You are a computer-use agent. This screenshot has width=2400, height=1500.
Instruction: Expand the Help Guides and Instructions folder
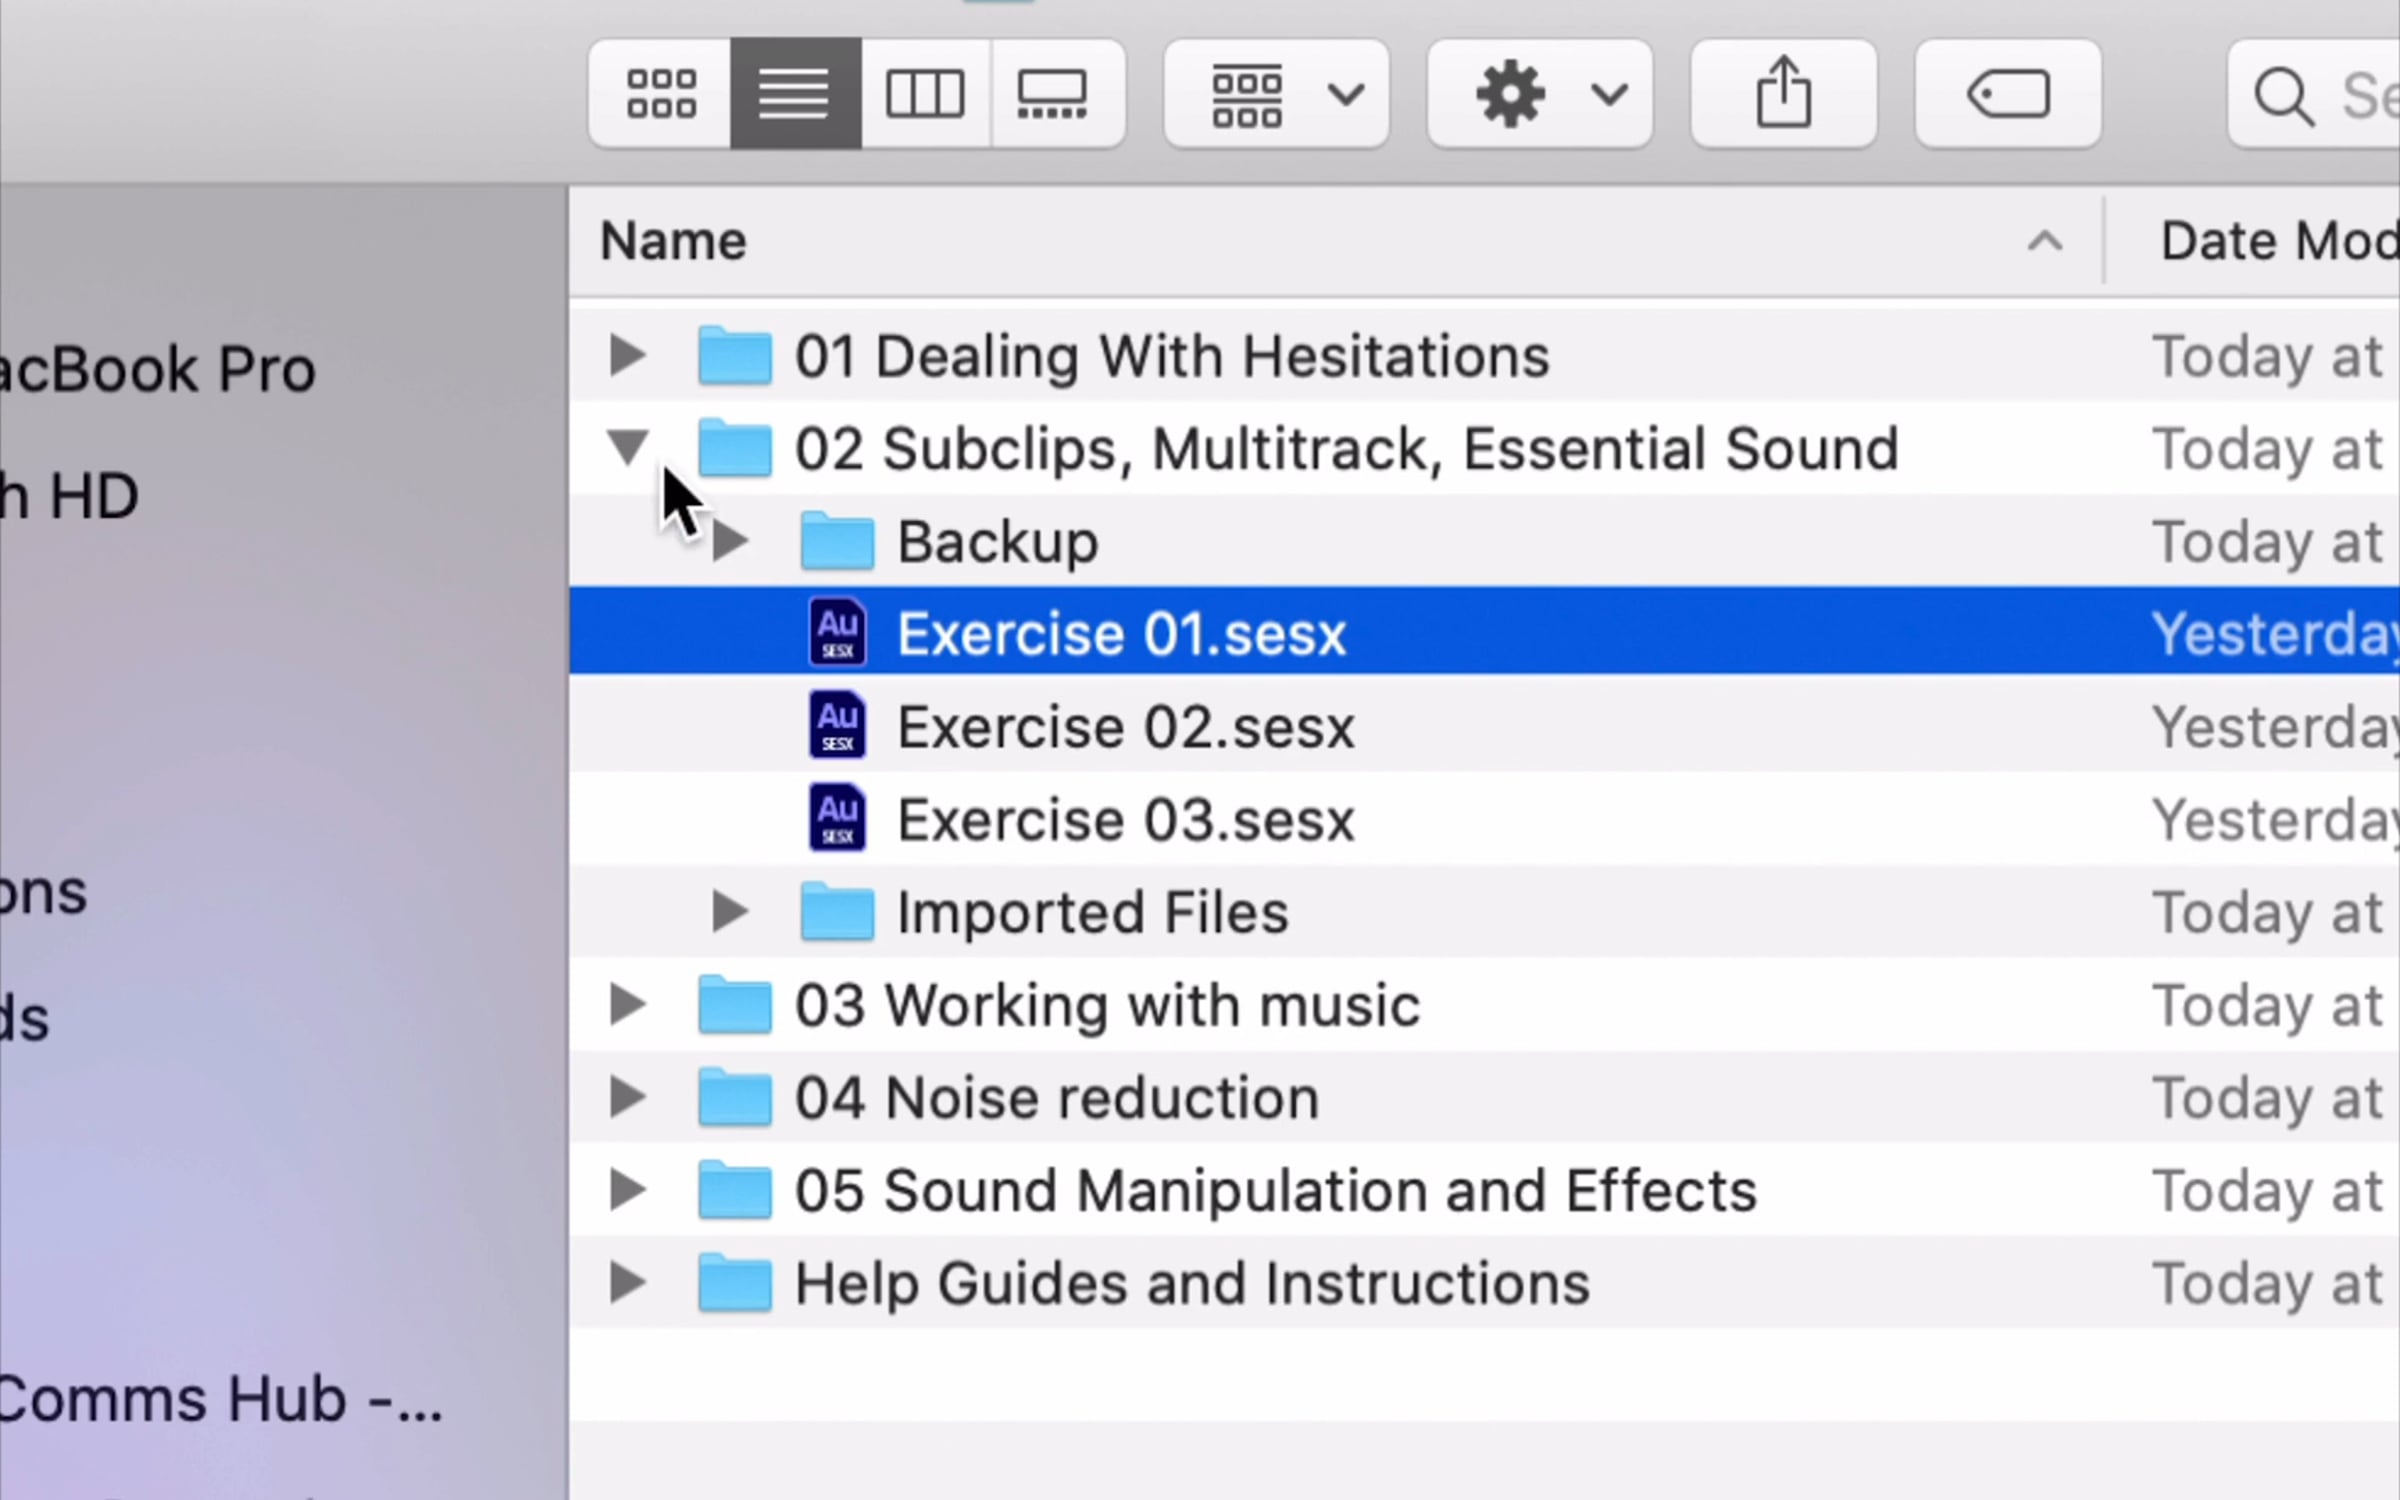tap(627, 1283)
